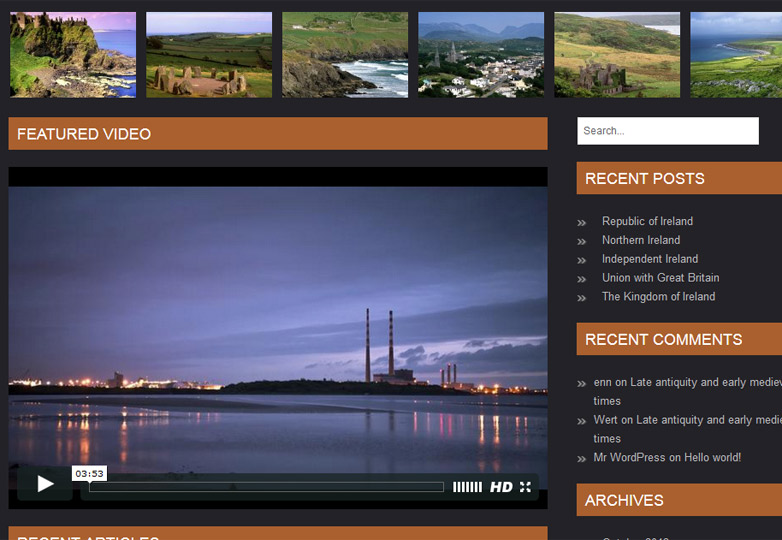Click arrow bullet beside Mr WordPress comment
Image resolution: width=782 pixels, height=540 pixels.
[x=582, y=459]
